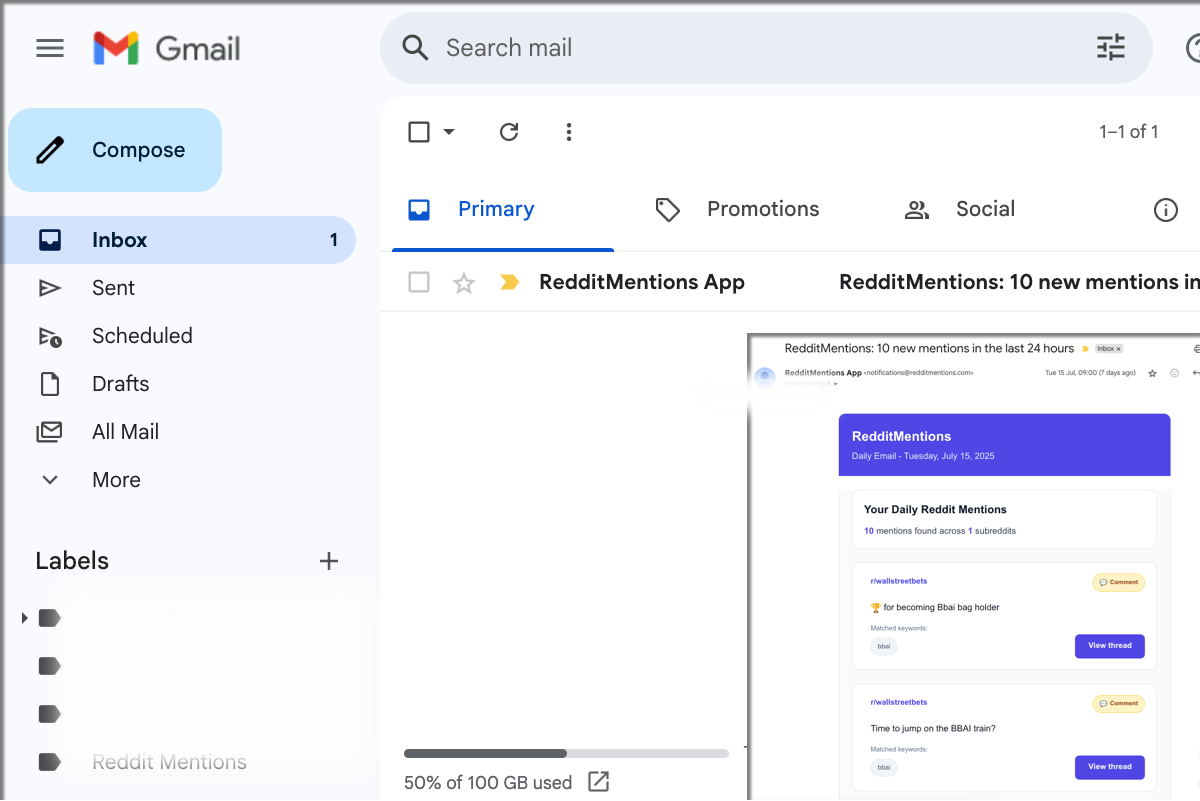The image size is (1200, 801).
Task: Click bbai keyword chip under bag holder
Action: 884,646
